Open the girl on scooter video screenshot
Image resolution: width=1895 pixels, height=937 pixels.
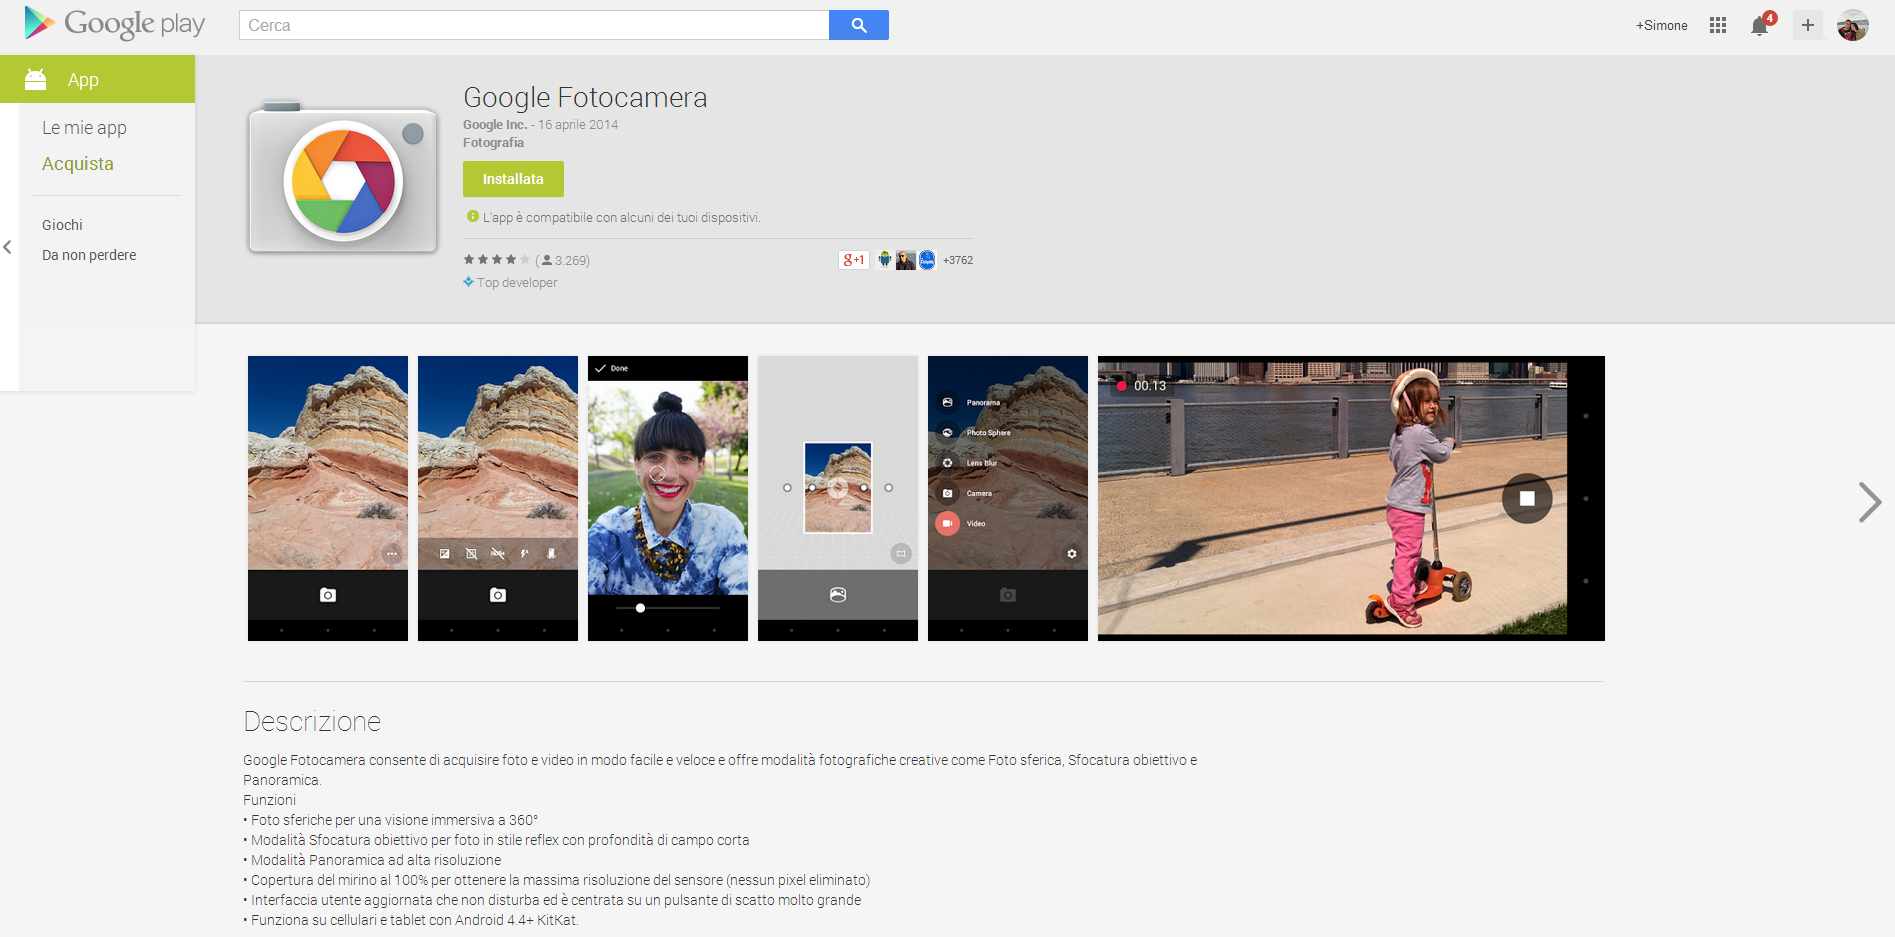click(1351, 498)
